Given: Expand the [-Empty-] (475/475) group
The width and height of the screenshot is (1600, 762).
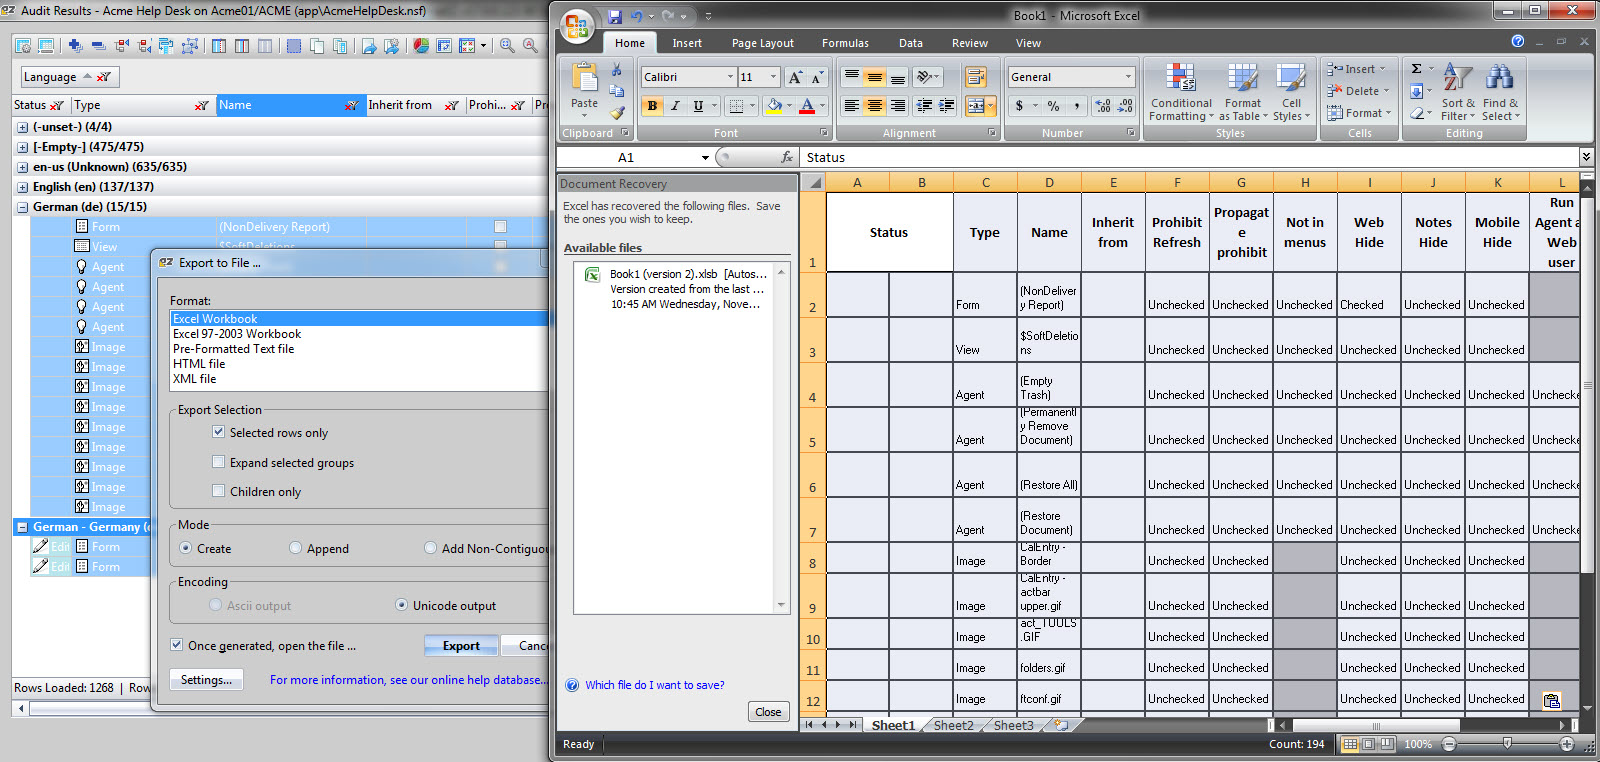Looking at the screenshot, I should pos(22,147).
